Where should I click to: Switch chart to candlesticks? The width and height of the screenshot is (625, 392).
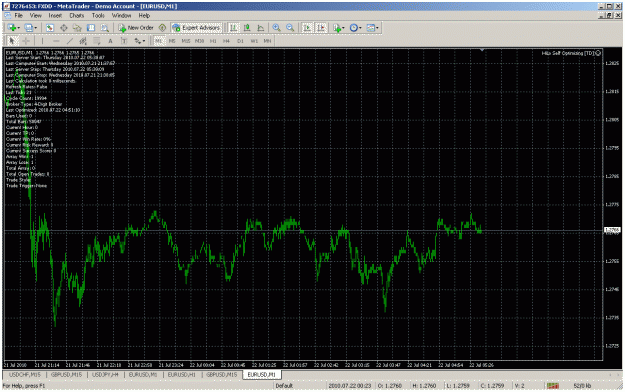247,28
